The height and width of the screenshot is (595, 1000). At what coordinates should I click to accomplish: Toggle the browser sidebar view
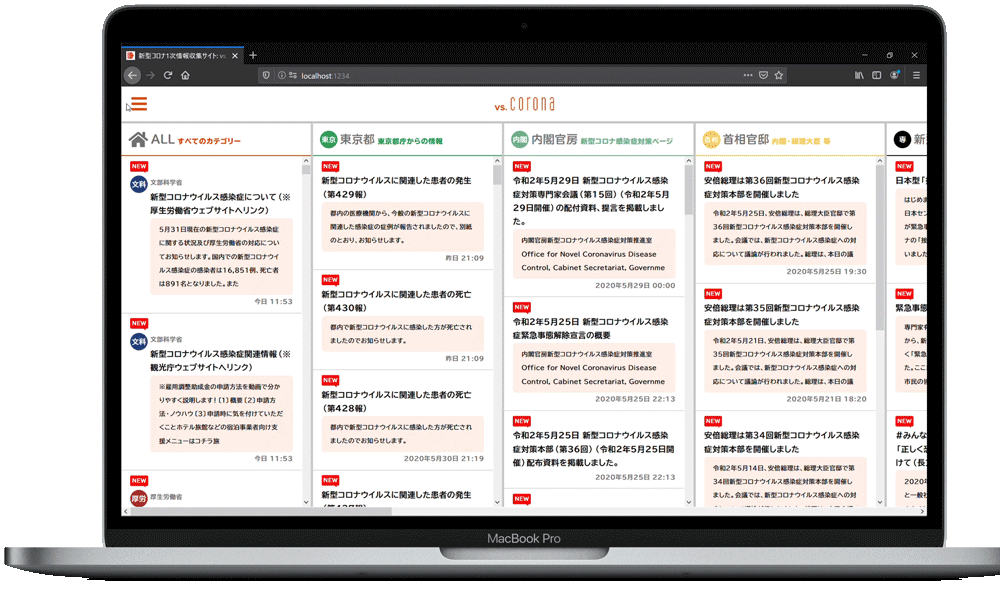(877, 75)
